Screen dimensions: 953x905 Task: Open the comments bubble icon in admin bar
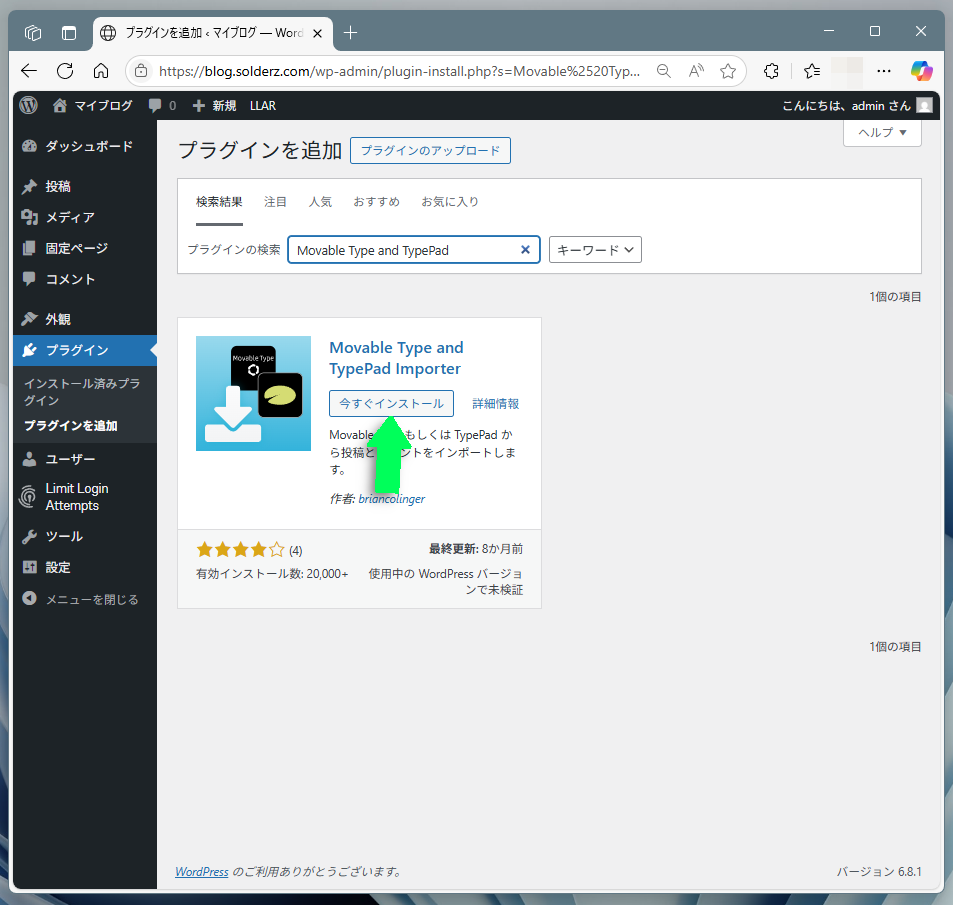tap(155, 105)
